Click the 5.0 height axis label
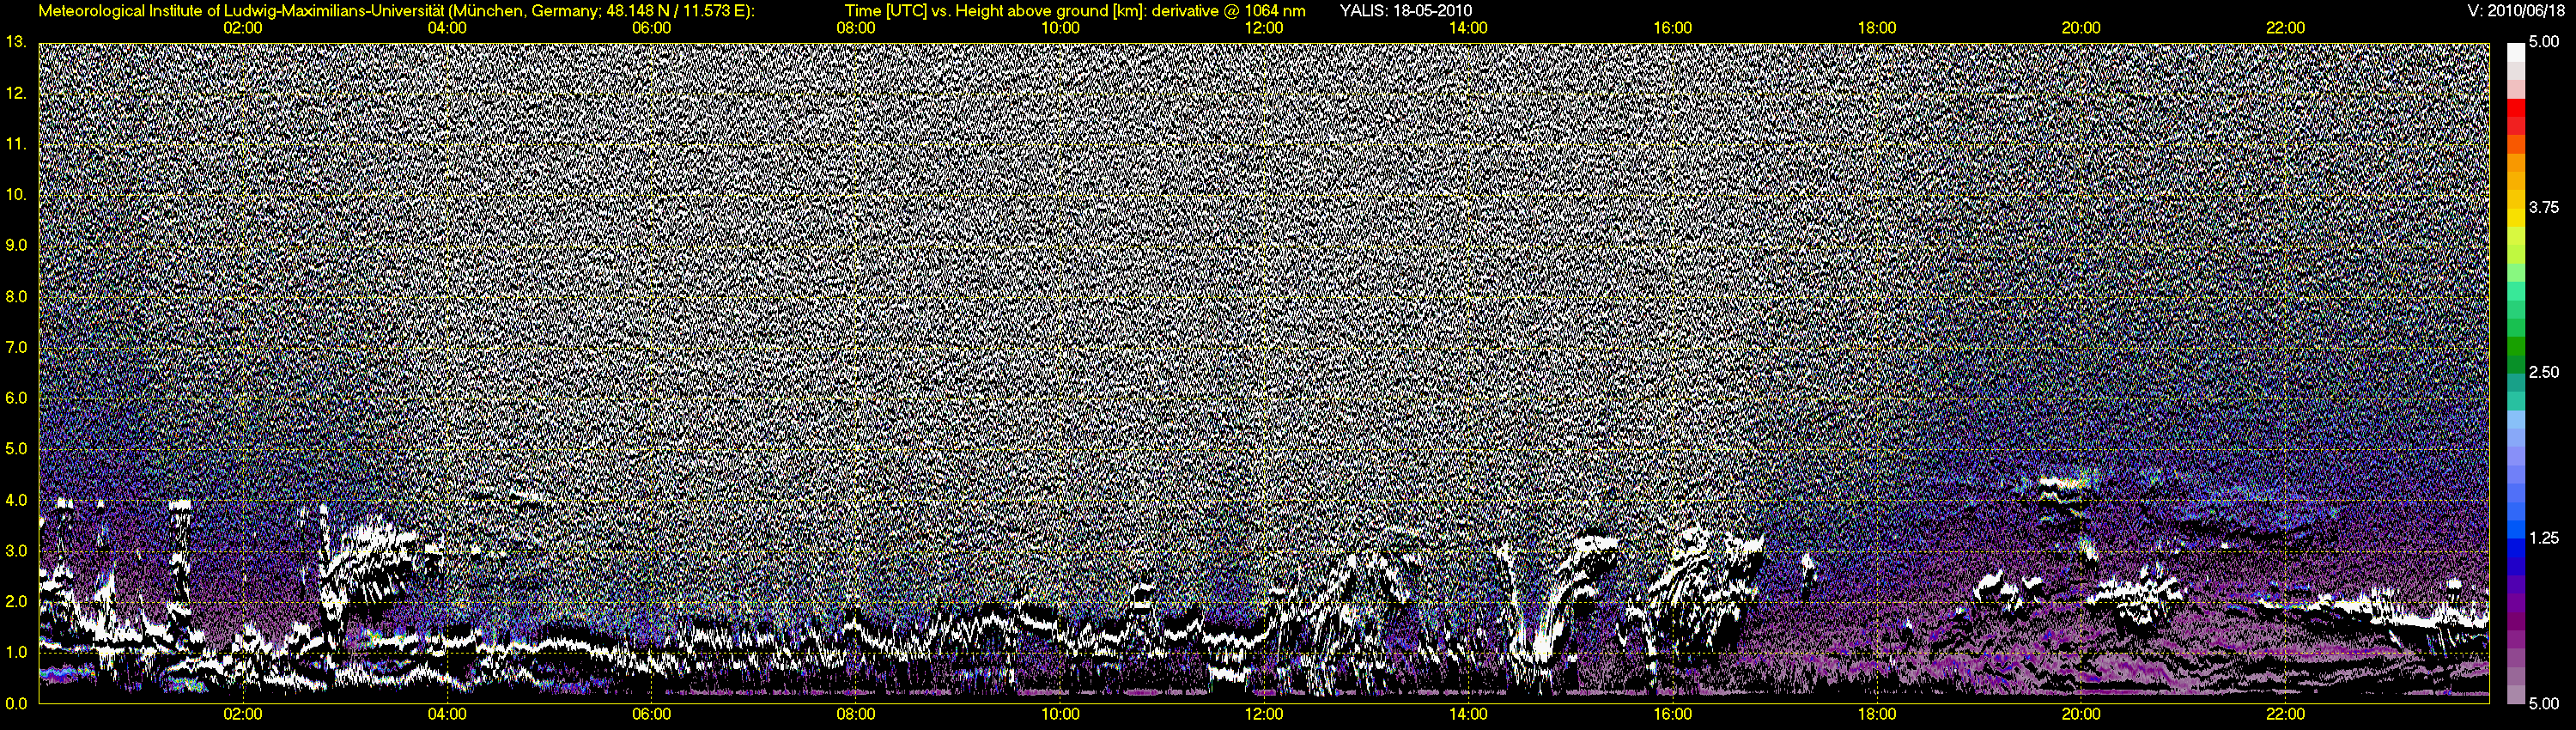This screenshot has height=730, width=2576. click(x=15, y=448)
